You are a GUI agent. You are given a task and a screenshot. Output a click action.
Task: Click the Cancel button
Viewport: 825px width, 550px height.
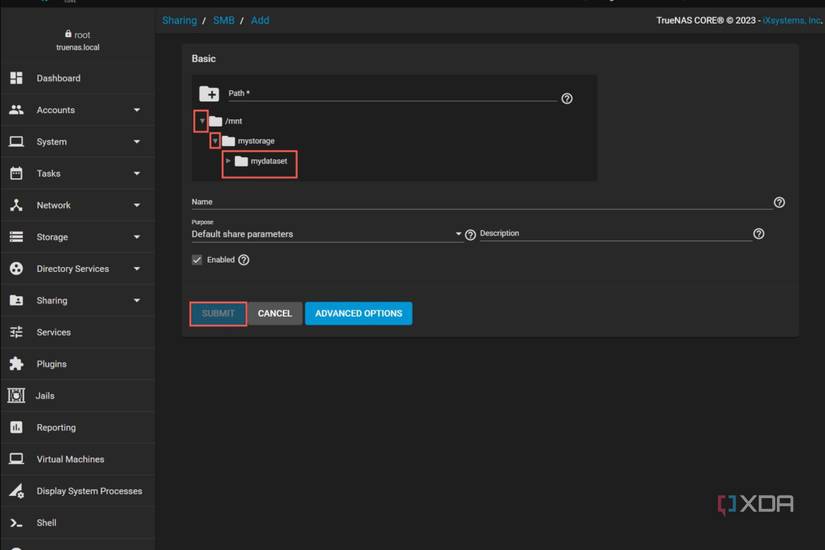click(x=275, y=314)
